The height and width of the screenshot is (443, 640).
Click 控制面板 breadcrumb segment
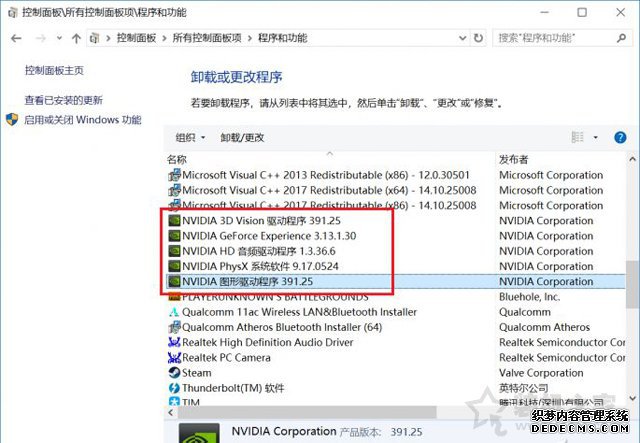[x=136, y=38]
